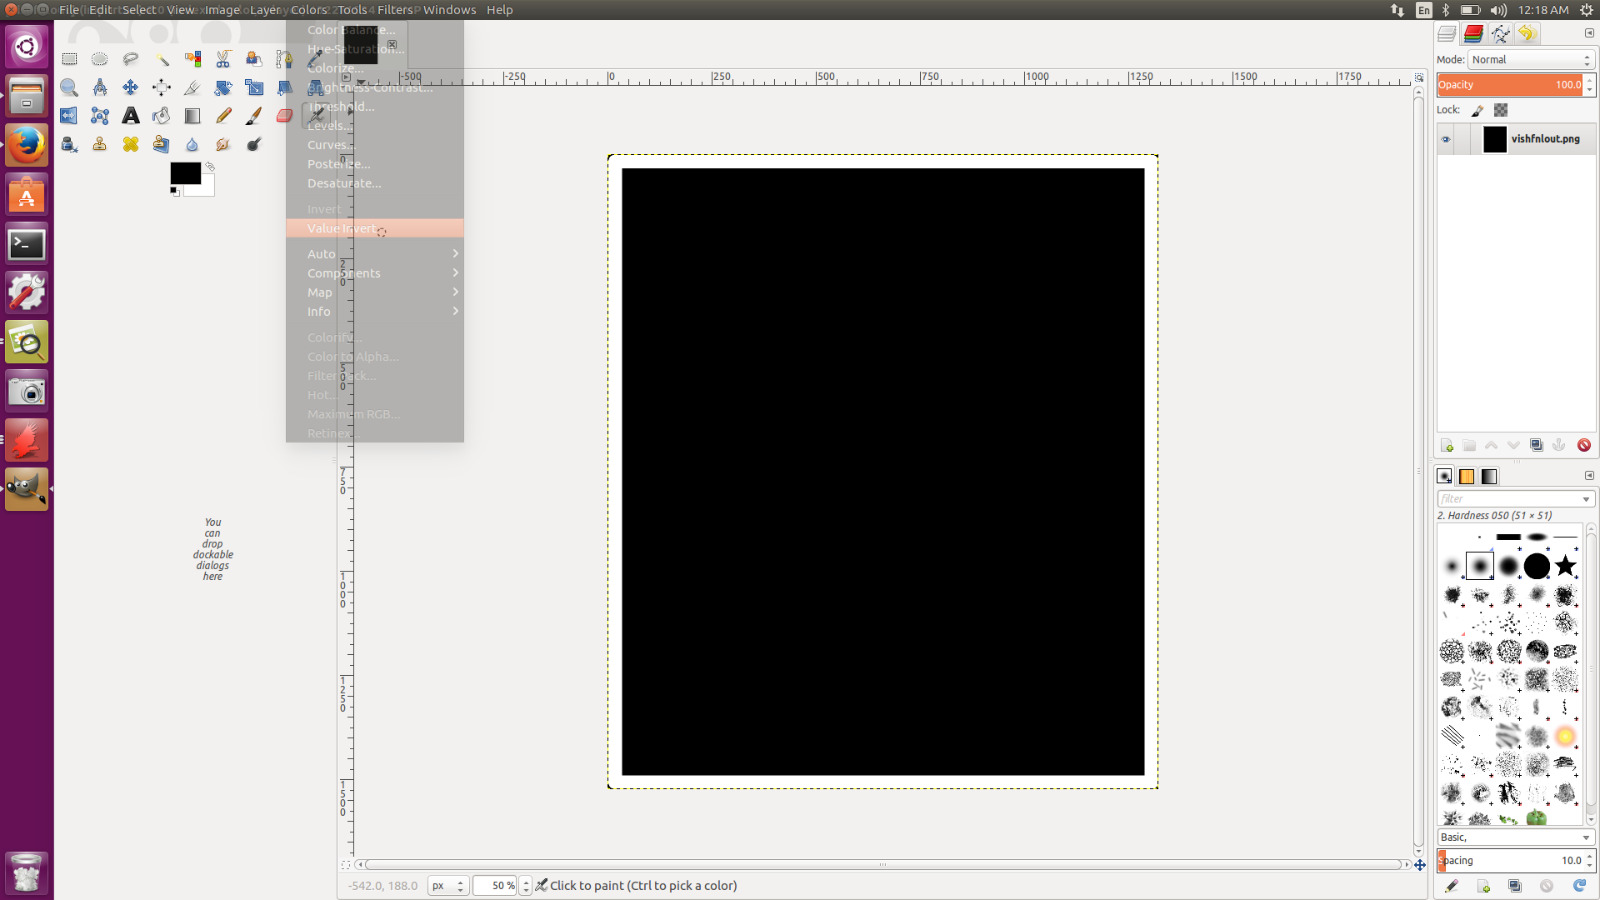Select the Perspective Clone tool
The width and height of the screenshot is (1600, 900).
tap(162, 145)
